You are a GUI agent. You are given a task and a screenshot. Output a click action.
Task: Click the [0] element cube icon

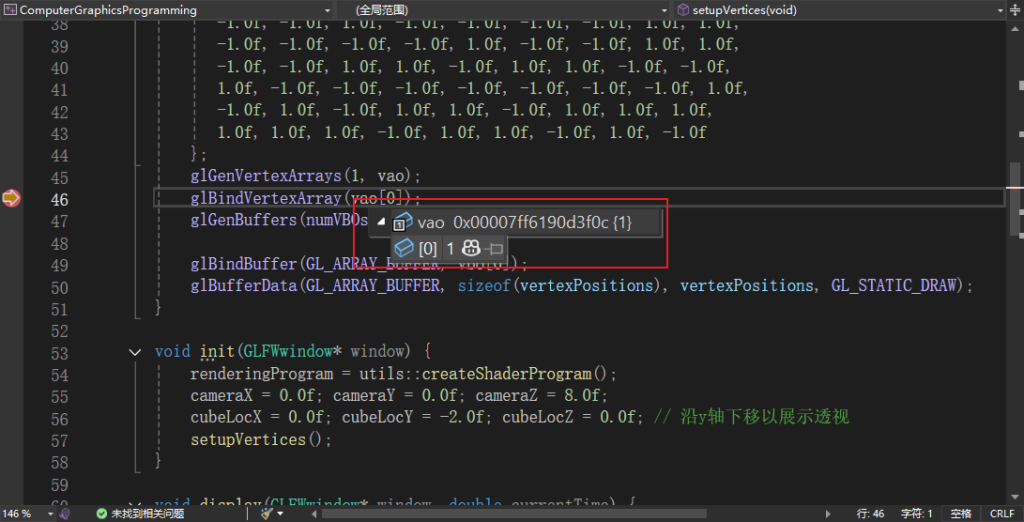coord(403,248)
